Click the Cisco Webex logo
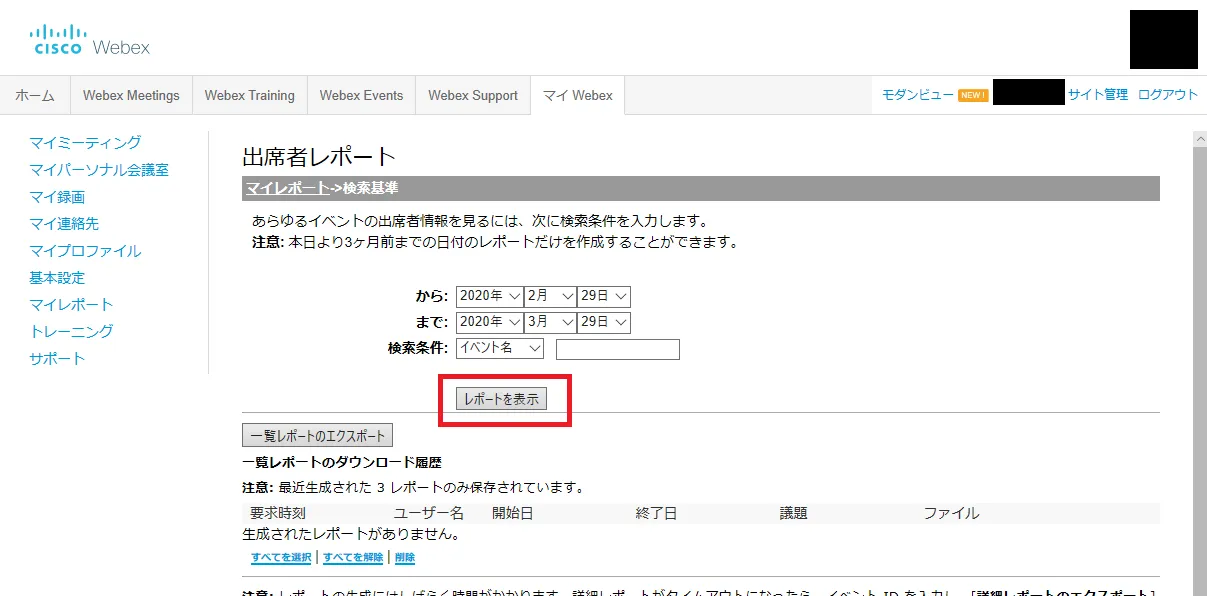 (90, 40)
